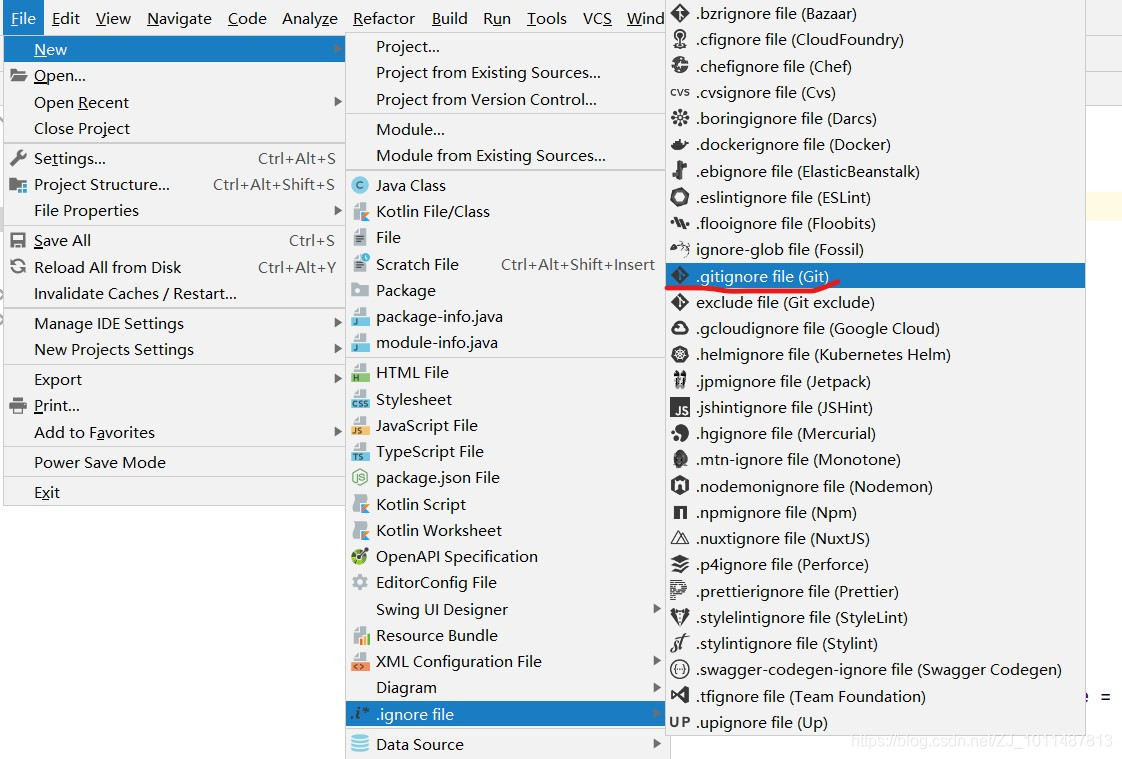The height and width of the screenshot is (759, 1122).
Task: Open the Edit menu
Action: pos(65,18)
